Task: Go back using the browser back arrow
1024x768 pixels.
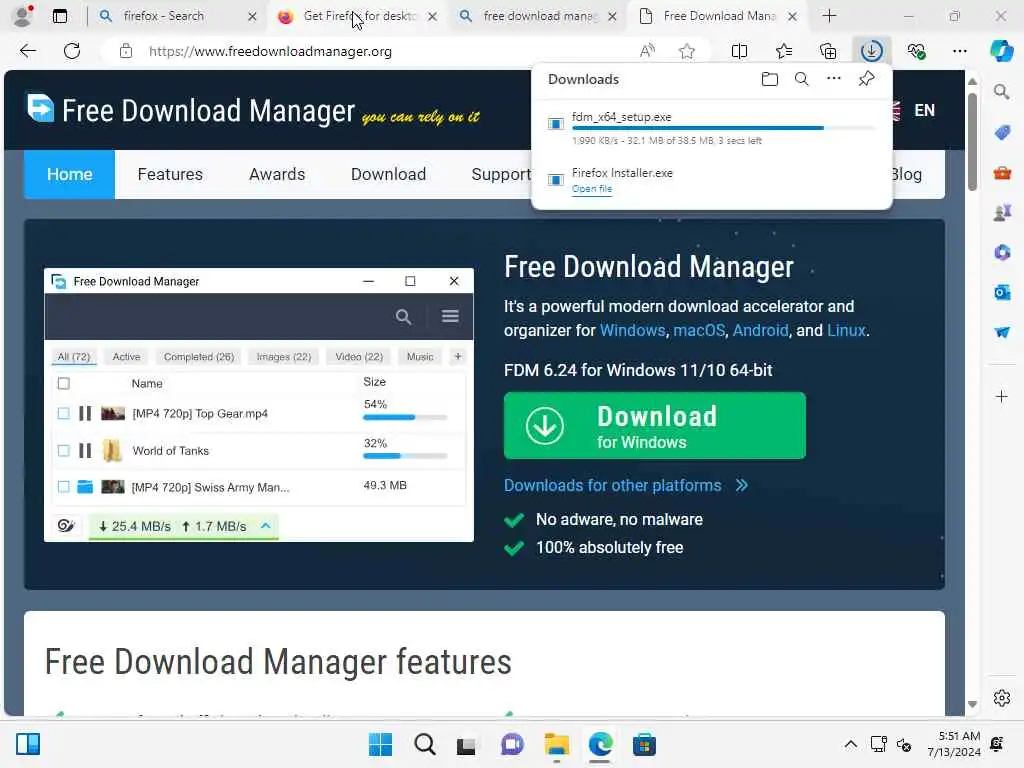Action: [27, 51]
